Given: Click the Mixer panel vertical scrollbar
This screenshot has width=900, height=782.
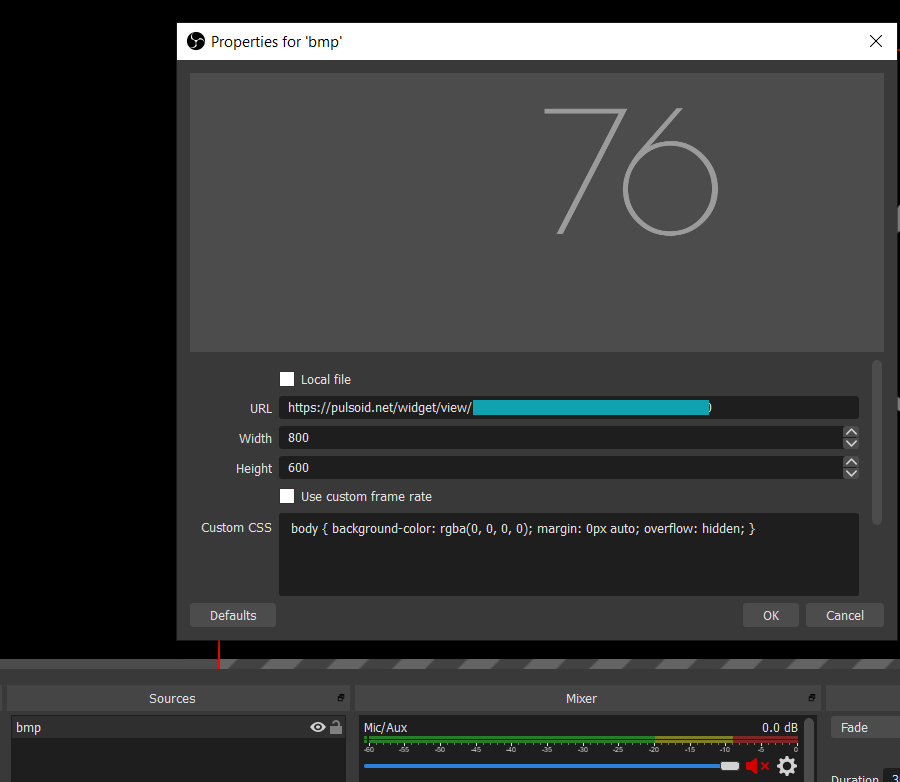Looking at the screenshot, I should pyautogui.click(x=810, y=749).
